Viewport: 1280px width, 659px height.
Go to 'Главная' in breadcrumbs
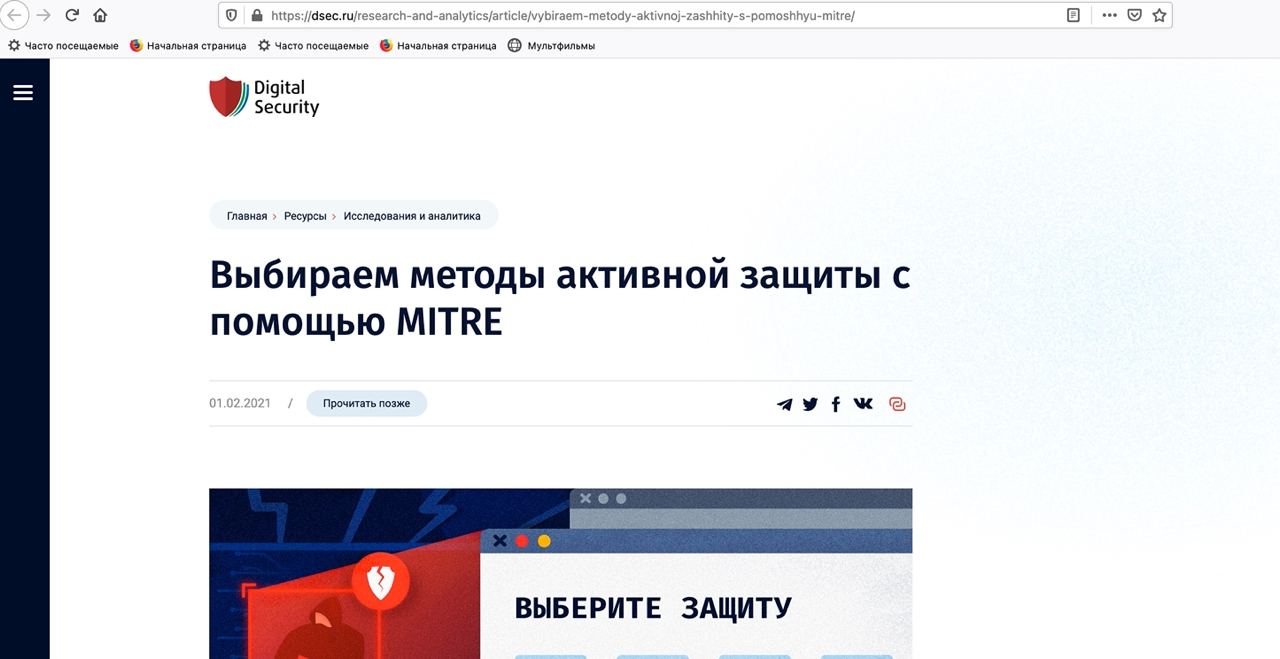click(247, 216)
